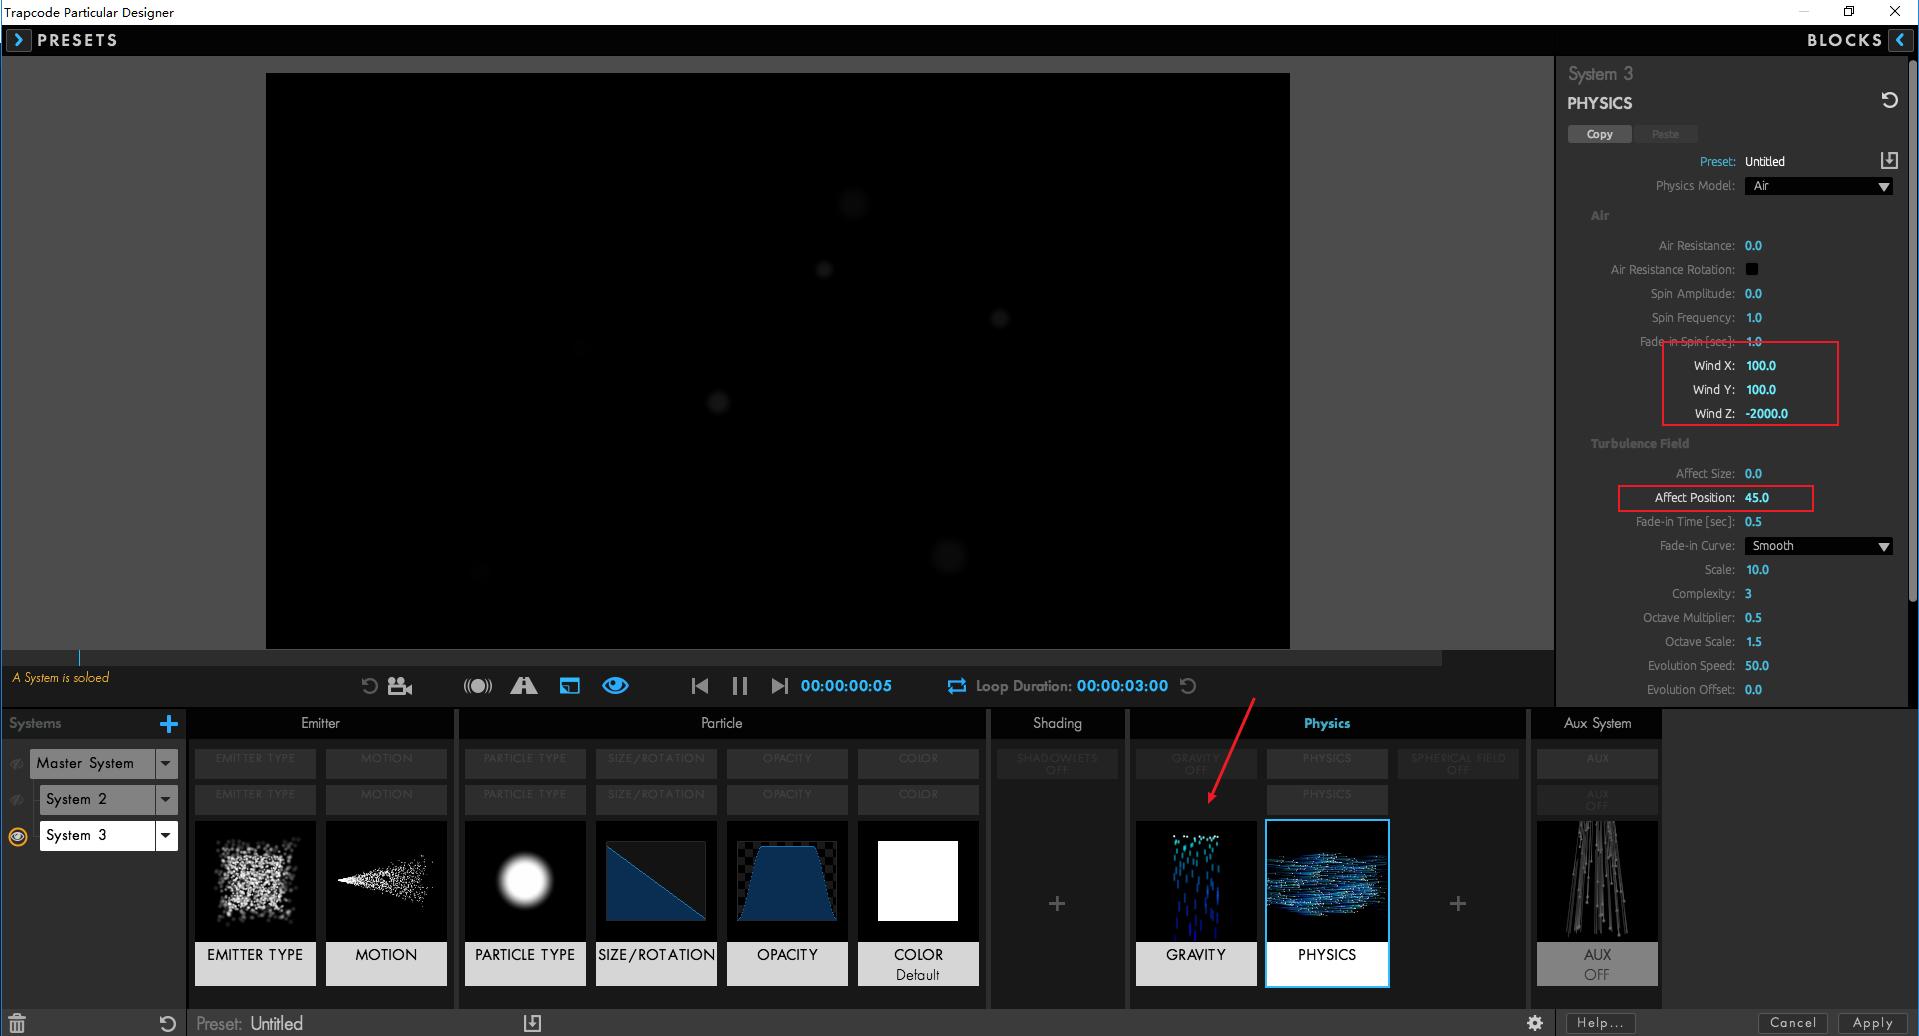Screen dimensions: 1919x1036
Task: Click the Copy button
Action: 1599,134
